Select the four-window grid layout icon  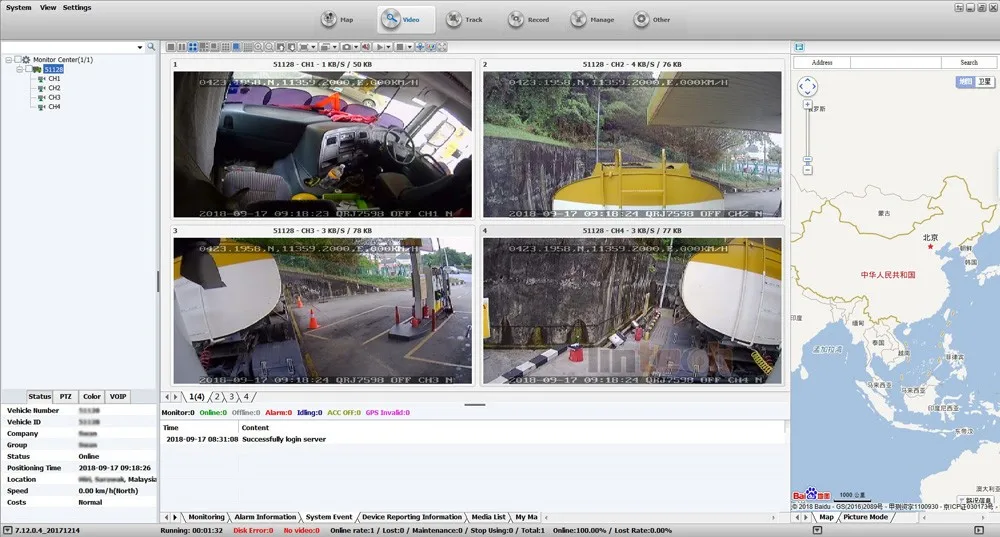[192, 47]
